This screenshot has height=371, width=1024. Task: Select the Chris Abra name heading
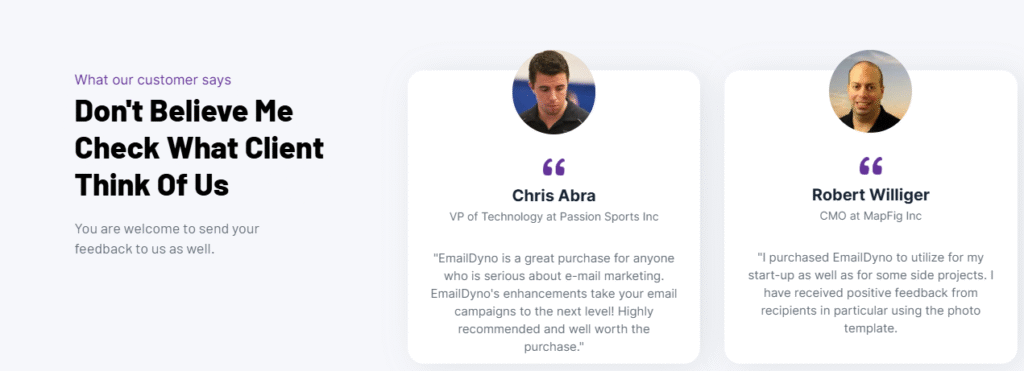[x=554, y=195]
